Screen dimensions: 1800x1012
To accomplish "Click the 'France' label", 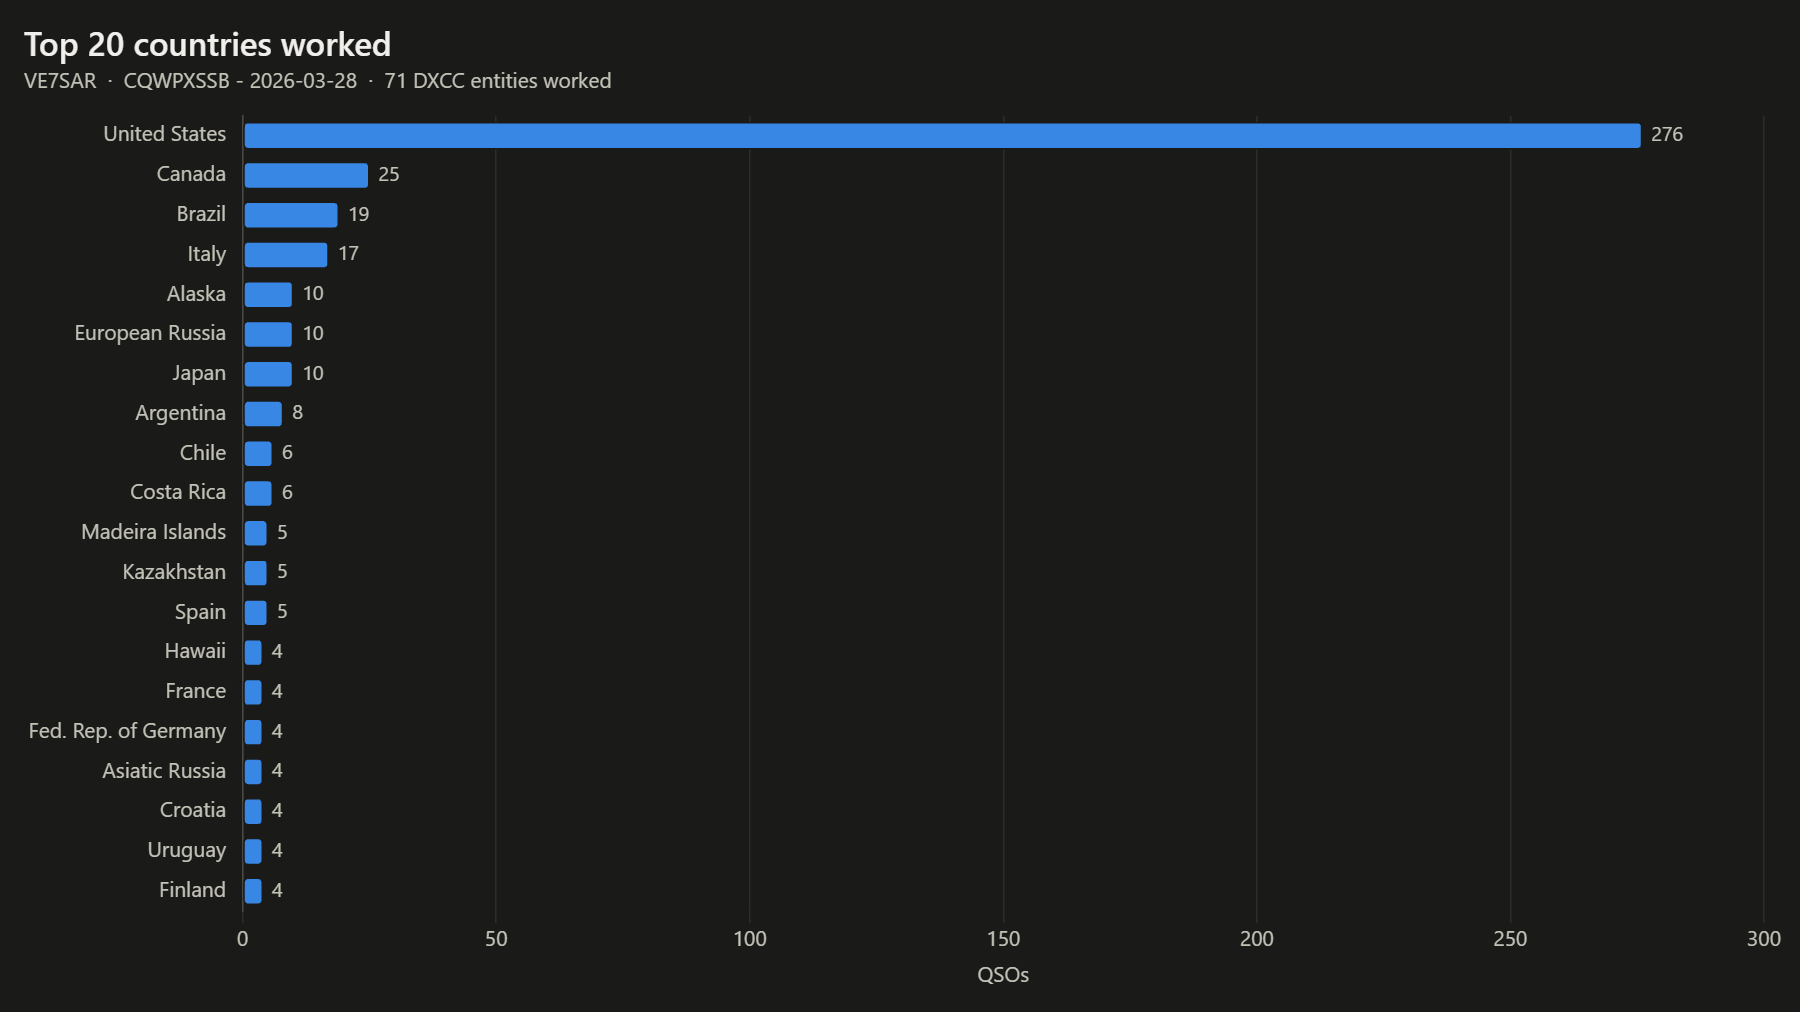I will (196, 691).
